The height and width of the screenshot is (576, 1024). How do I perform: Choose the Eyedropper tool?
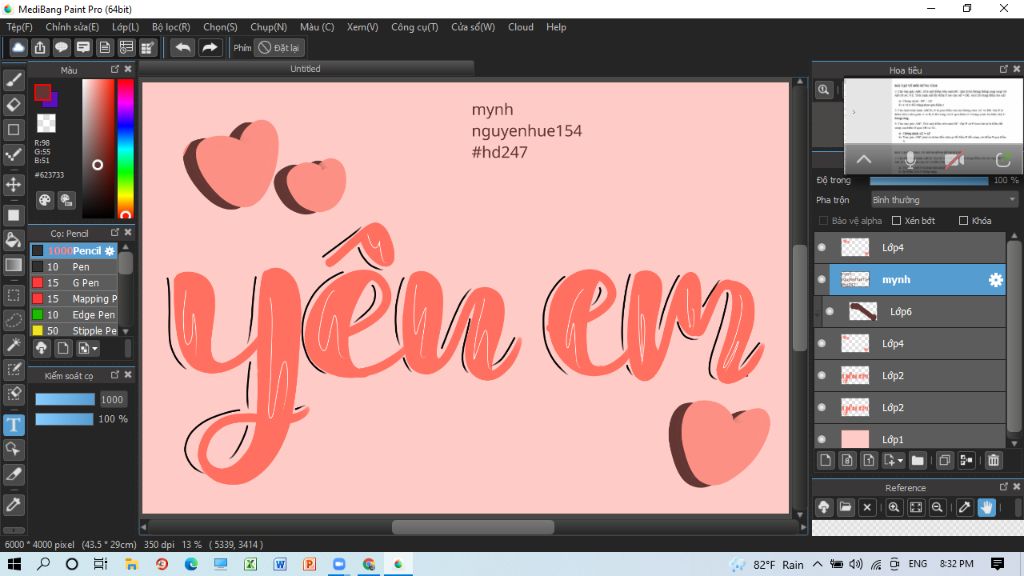coord(14,502)
